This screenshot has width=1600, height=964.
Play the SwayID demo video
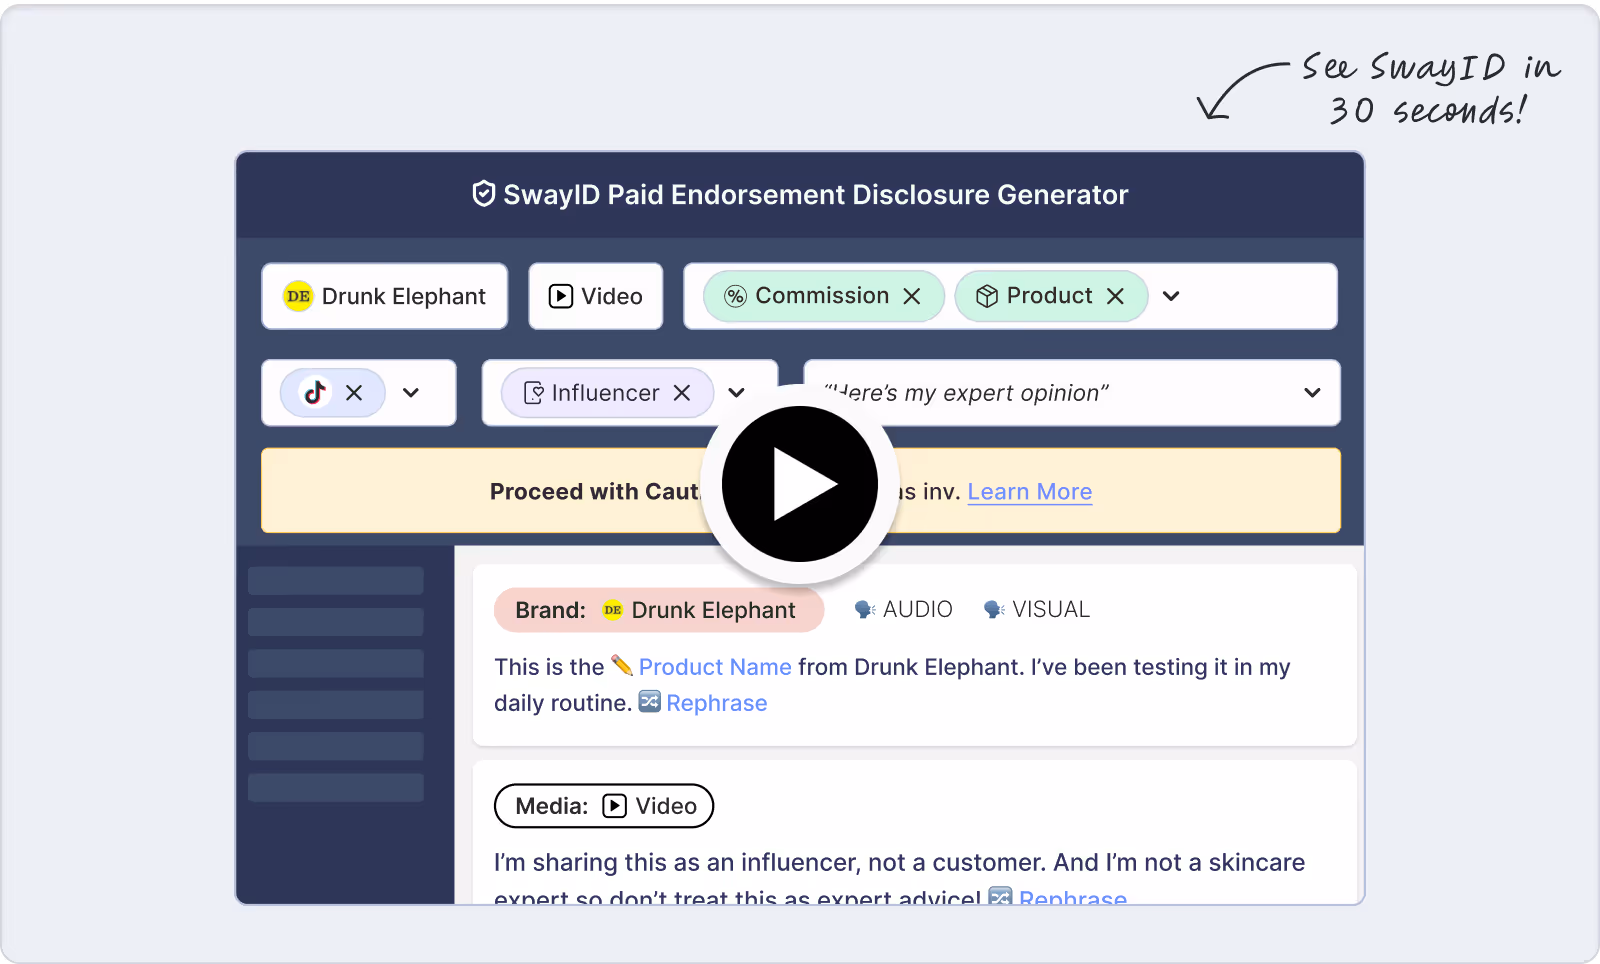click(800, 484)
